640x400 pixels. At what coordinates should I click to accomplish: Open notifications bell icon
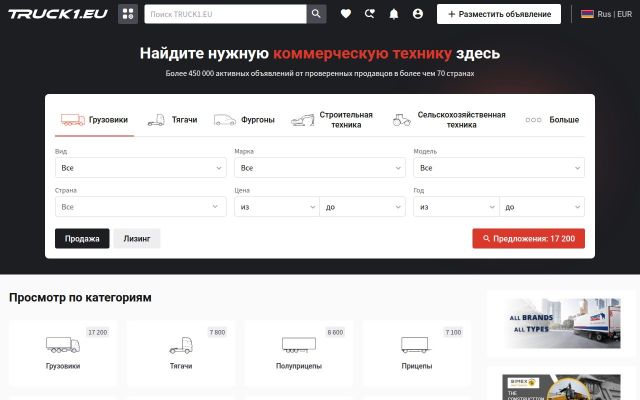[x=394, y=14]
